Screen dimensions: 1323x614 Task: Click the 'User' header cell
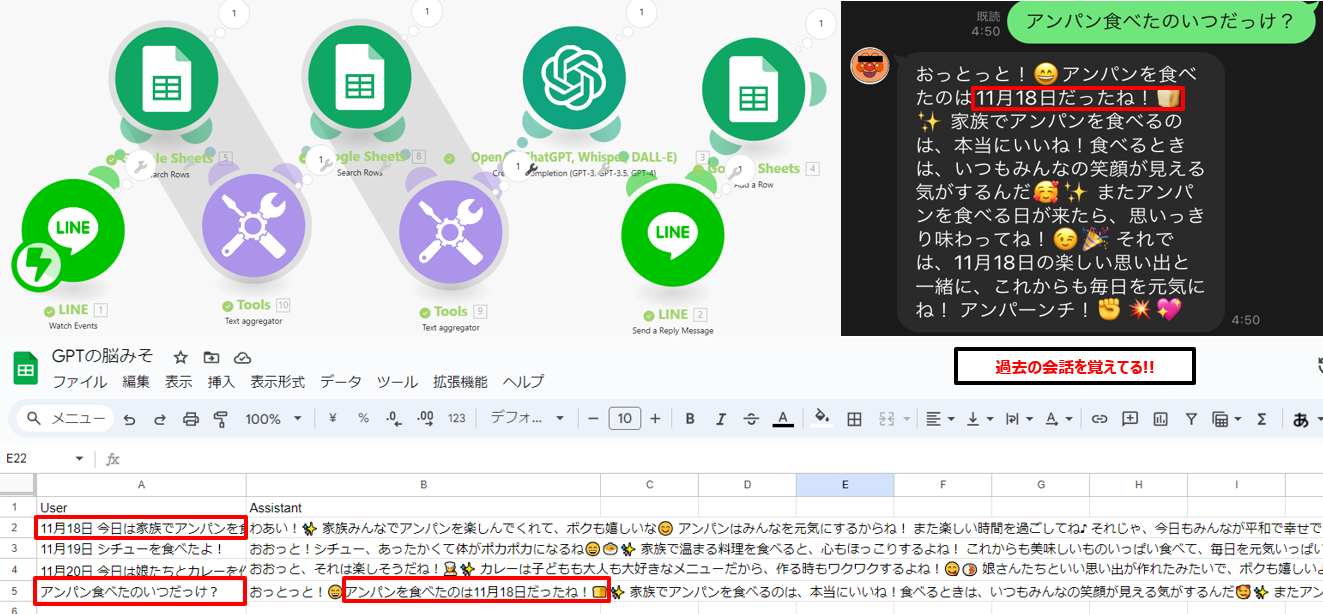coord(141,506)
